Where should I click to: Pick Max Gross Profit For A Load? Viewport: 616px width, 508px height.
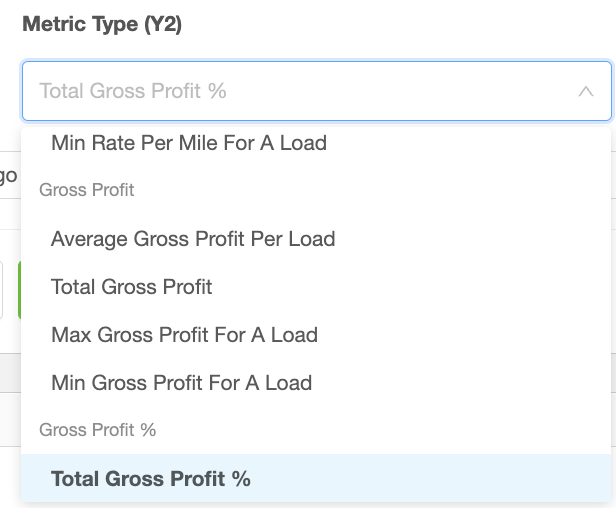[x=185, y=335]
